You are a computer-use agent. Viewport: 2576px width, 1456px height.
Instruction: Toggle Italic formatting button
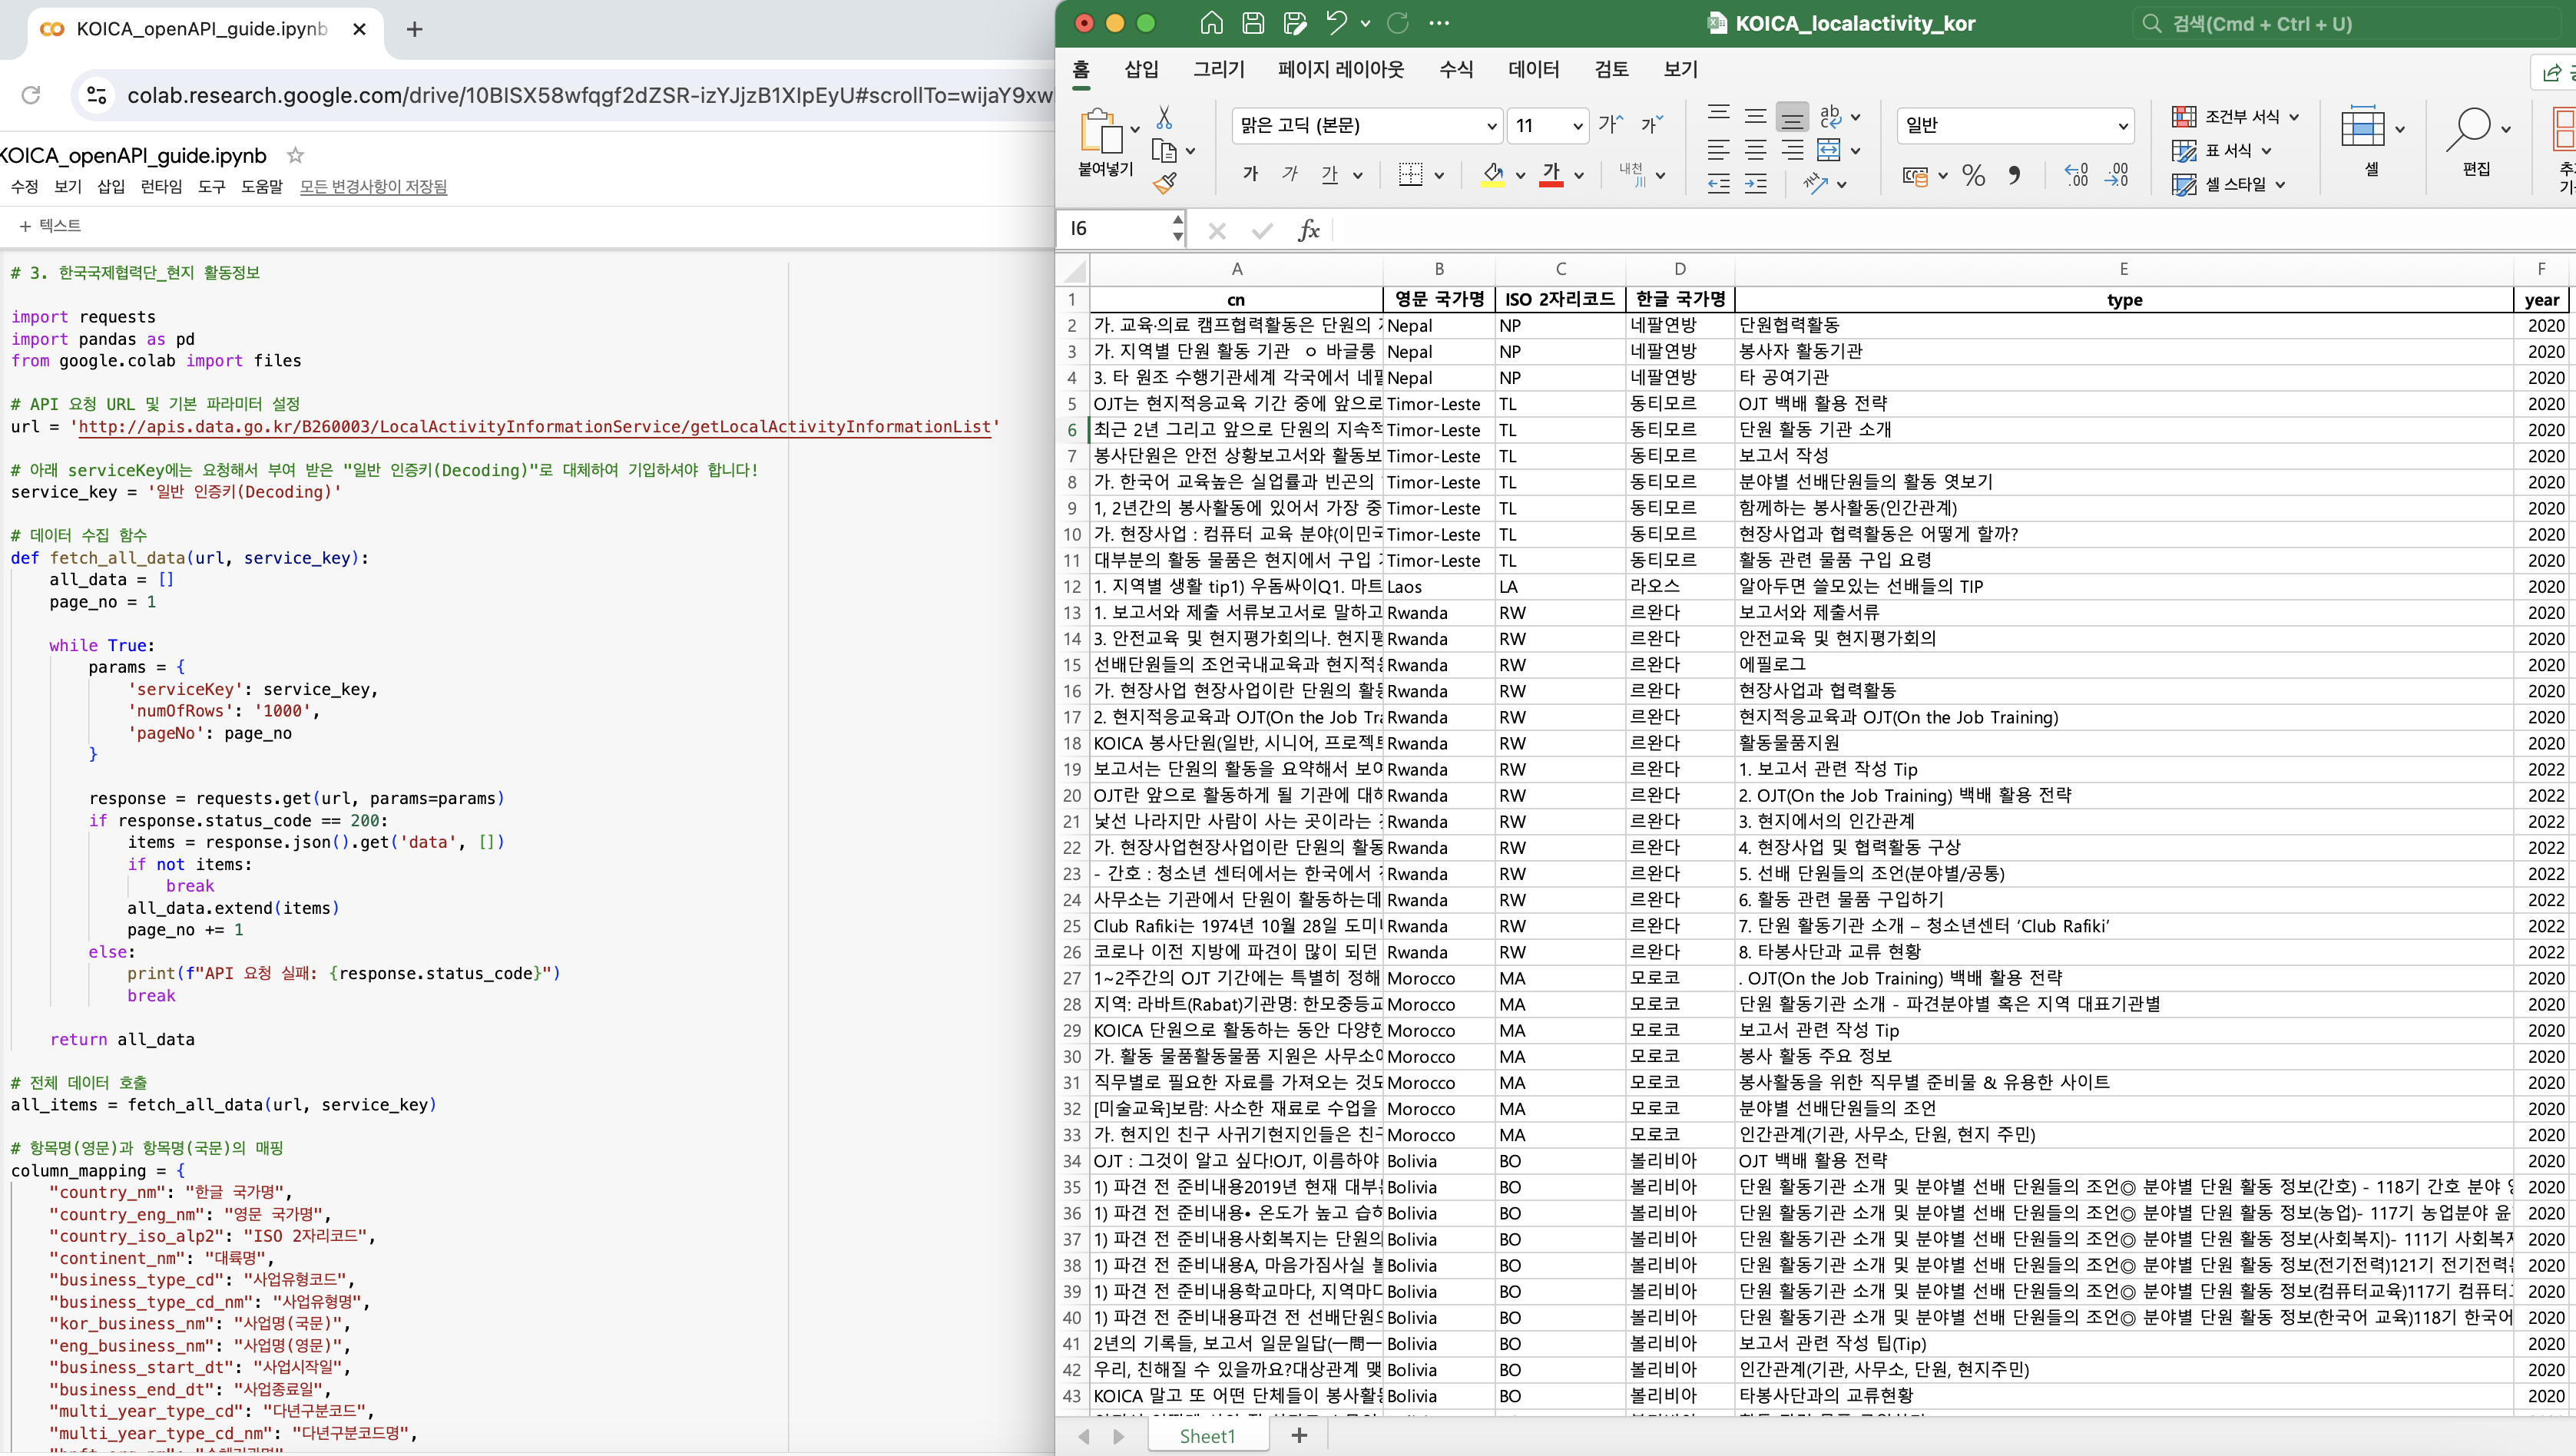(1290, 174)
